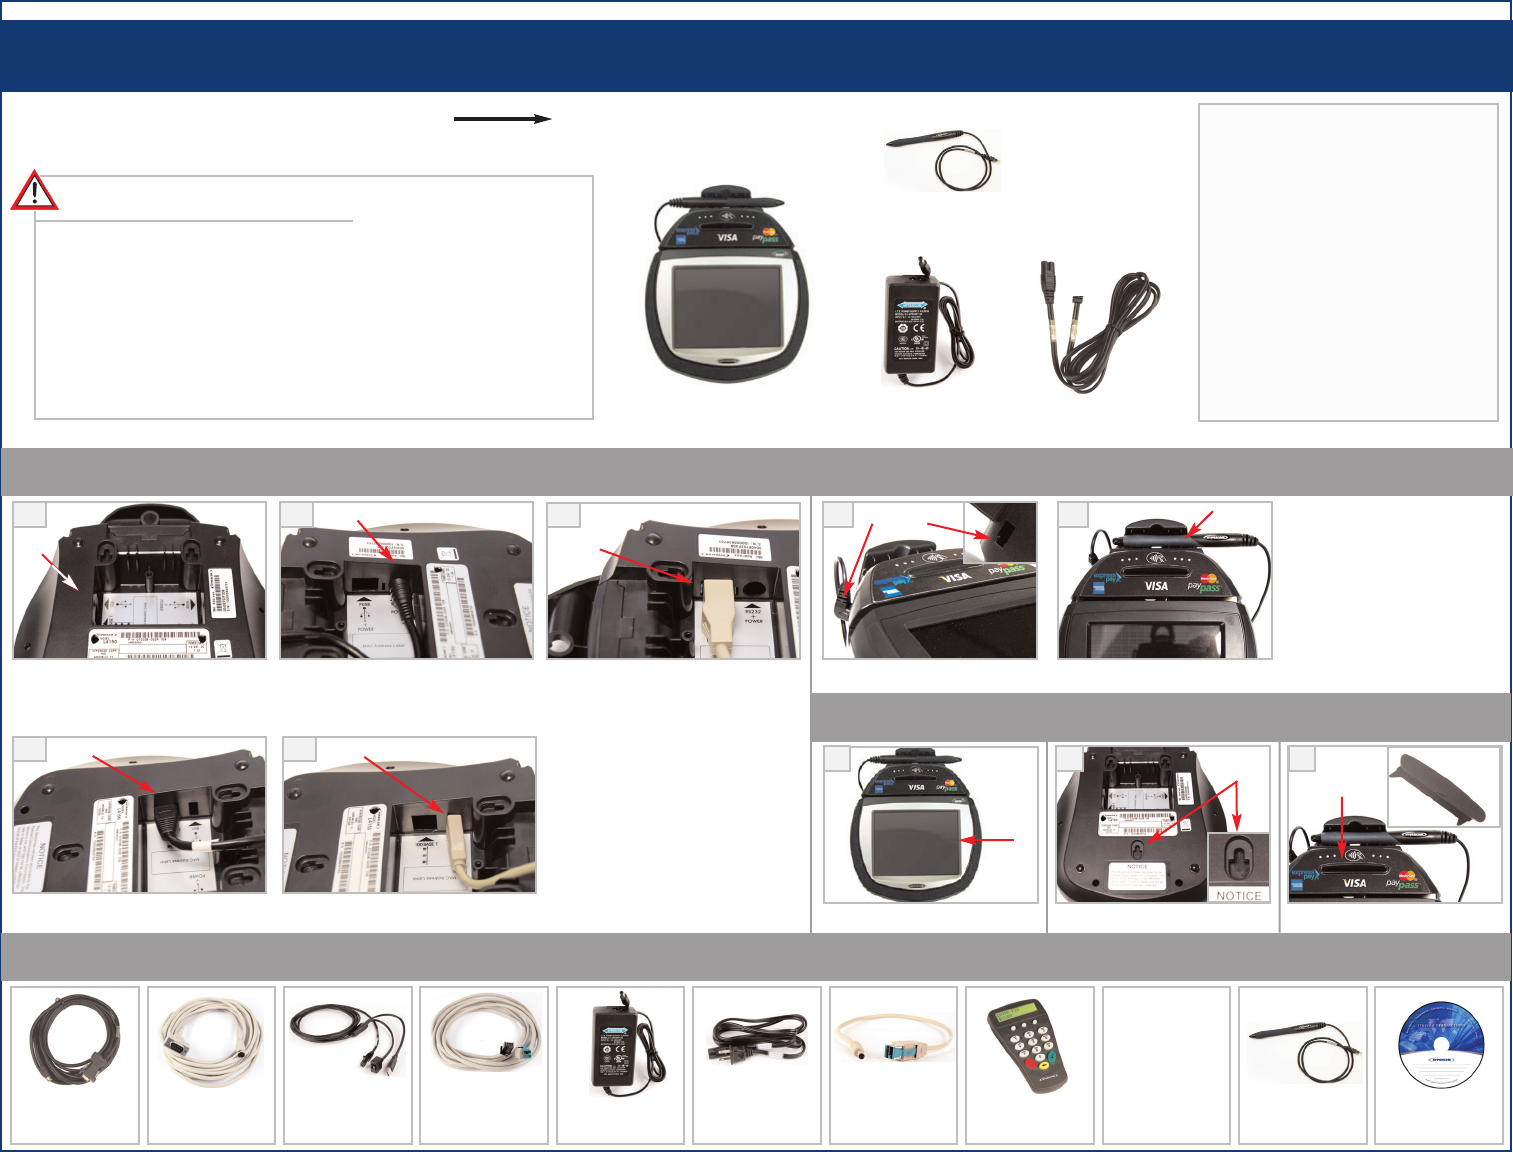Select the photo of the beige cable at the 100Base-T port
The width and height of the screenshot is (1513, 1152).
(x=410, y=815)
